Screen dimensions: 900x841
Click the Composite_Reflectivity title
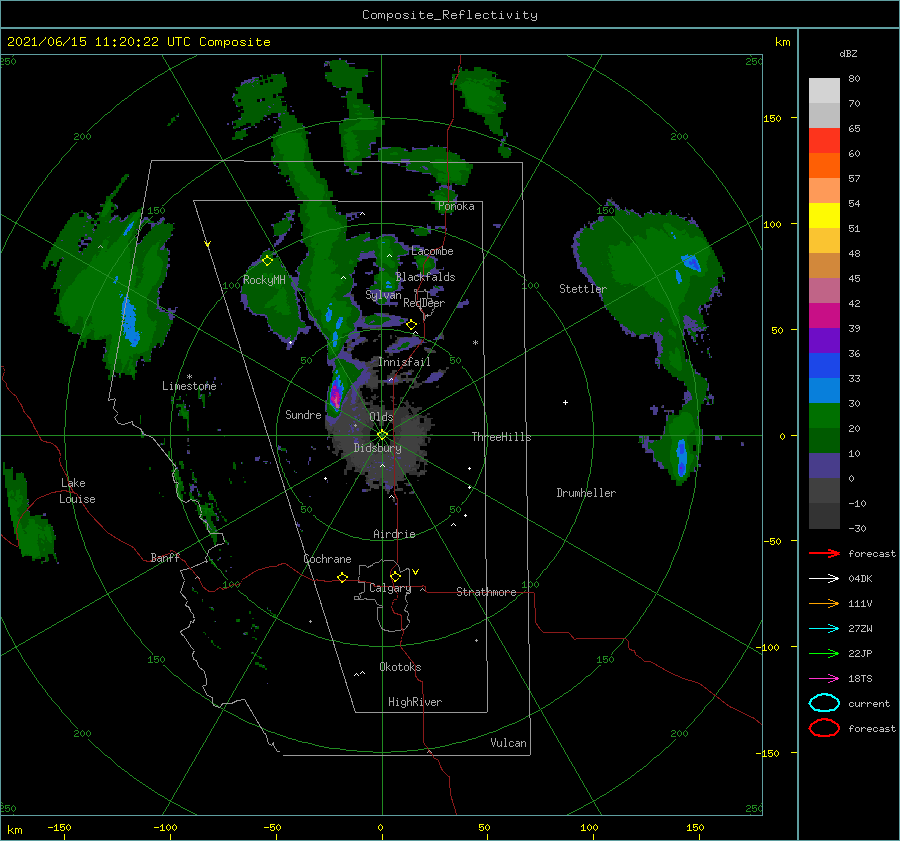click(449, 15)
